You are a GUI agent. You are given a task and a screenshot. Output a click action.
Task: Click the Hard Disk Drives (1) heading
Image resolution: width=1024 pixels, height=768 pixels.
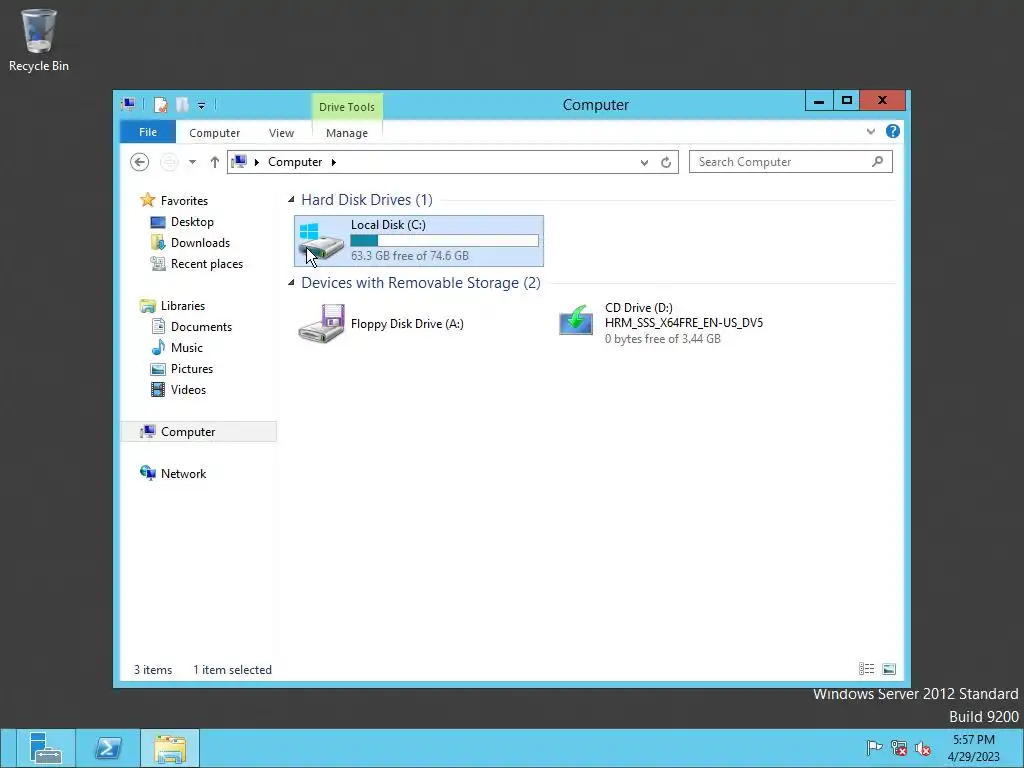pyautogui.click(x=366, y=200)
